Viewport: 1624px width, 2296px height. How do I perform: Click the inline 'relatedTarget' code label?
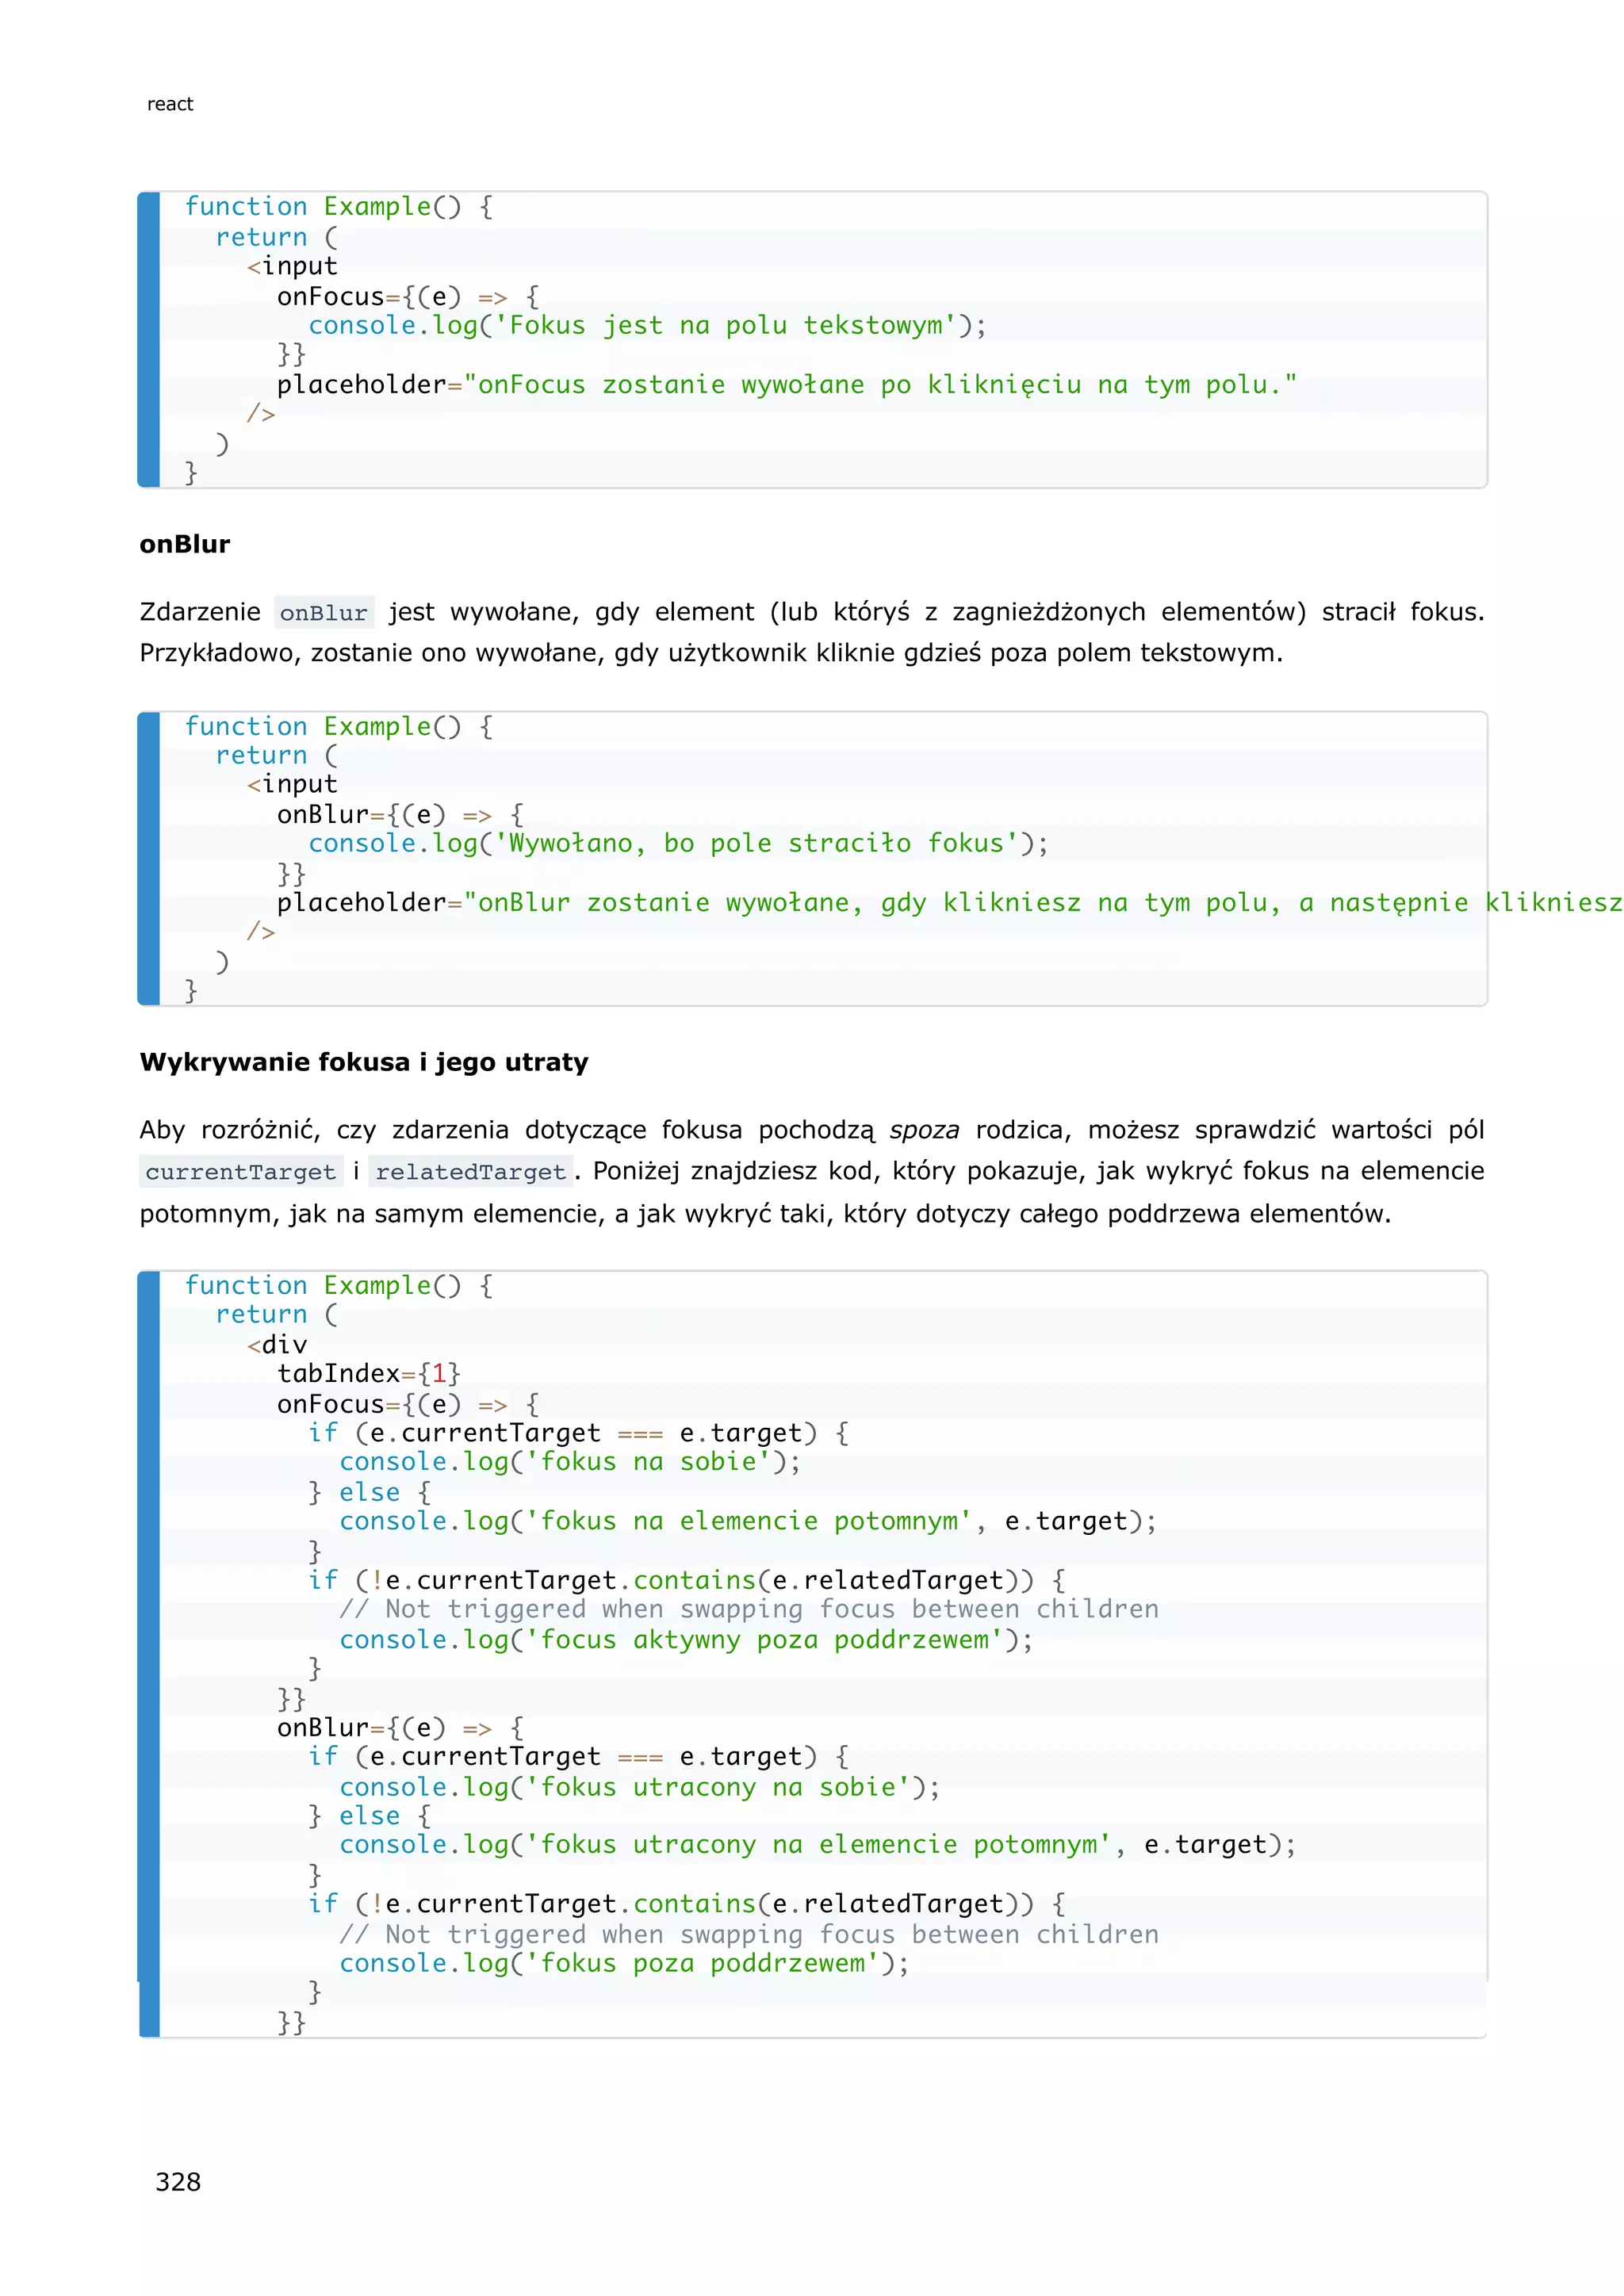(471, 1172)
